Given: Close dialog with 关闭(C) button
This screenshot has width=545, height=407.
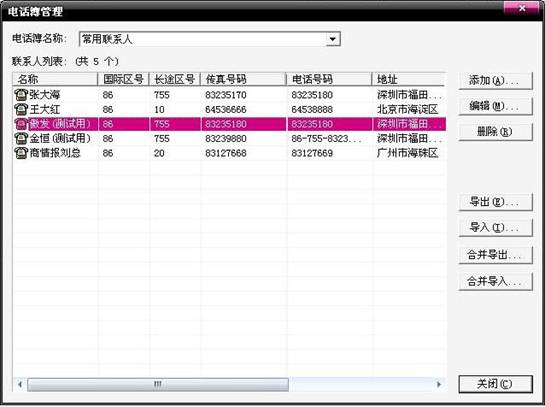Looking at the screenshot, I should (x=495, y=384).
